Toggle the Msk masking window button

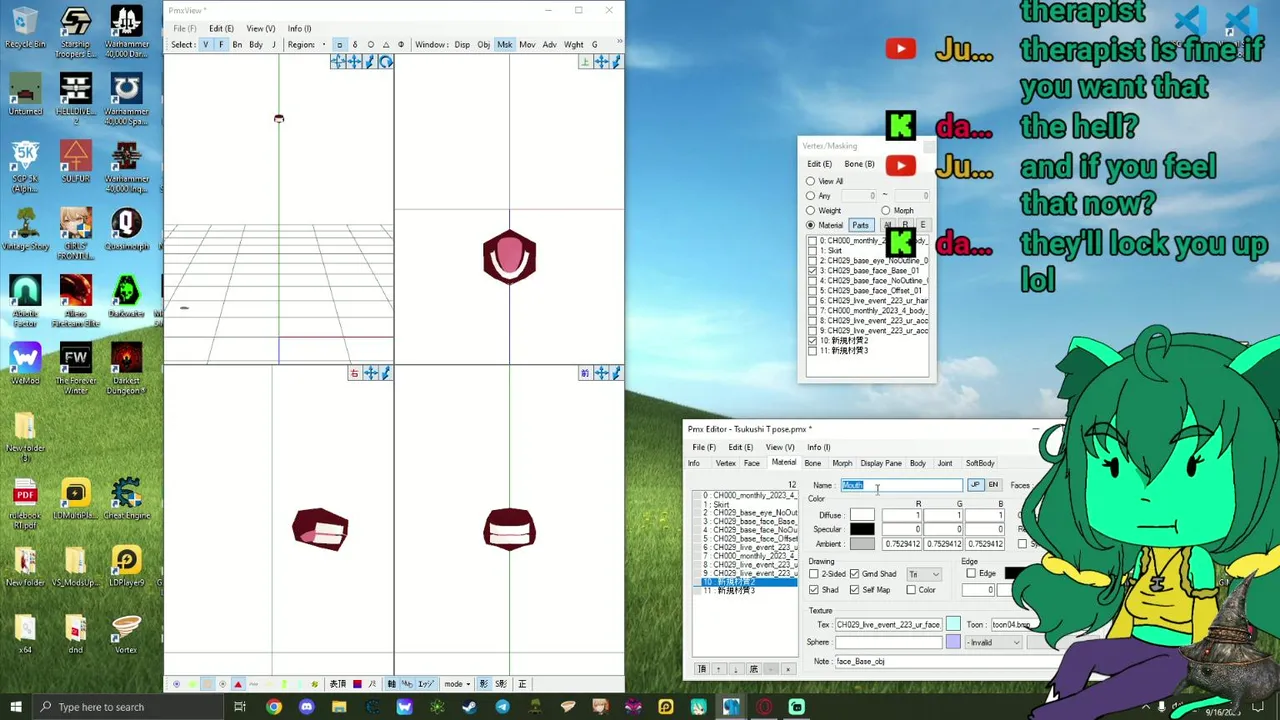tap(504, 44)
